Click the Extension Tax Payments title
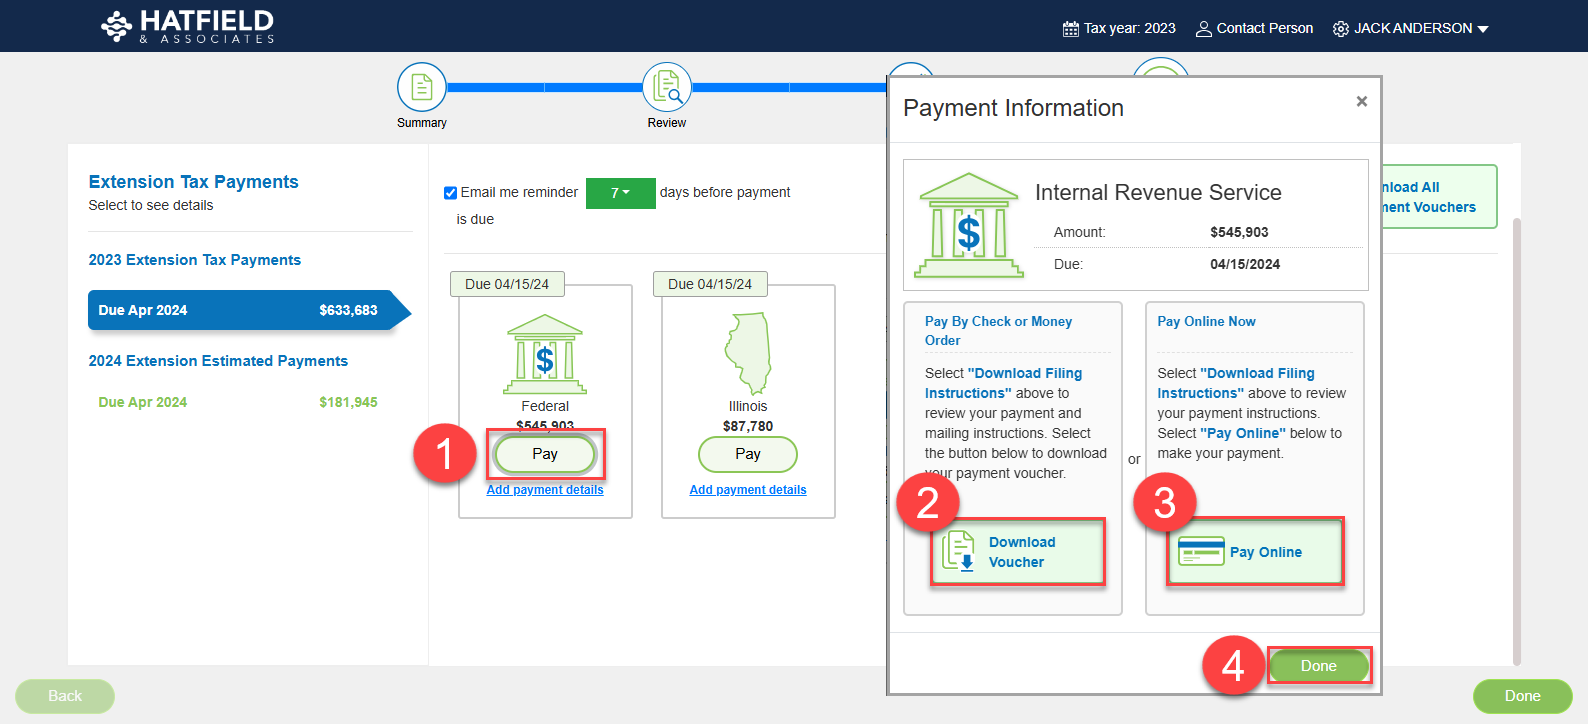This screenshot has width=1588, height=724. tap(193, 182)
